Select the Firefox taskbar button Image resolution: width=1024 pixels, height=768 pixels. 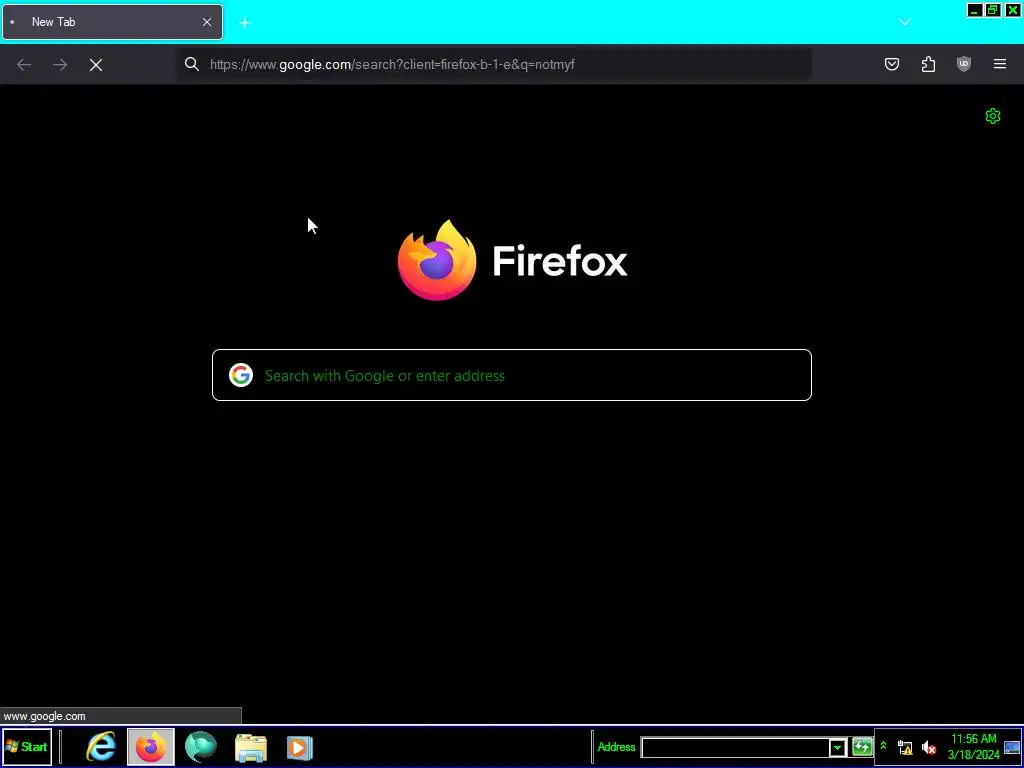click(x=151, y=747)
